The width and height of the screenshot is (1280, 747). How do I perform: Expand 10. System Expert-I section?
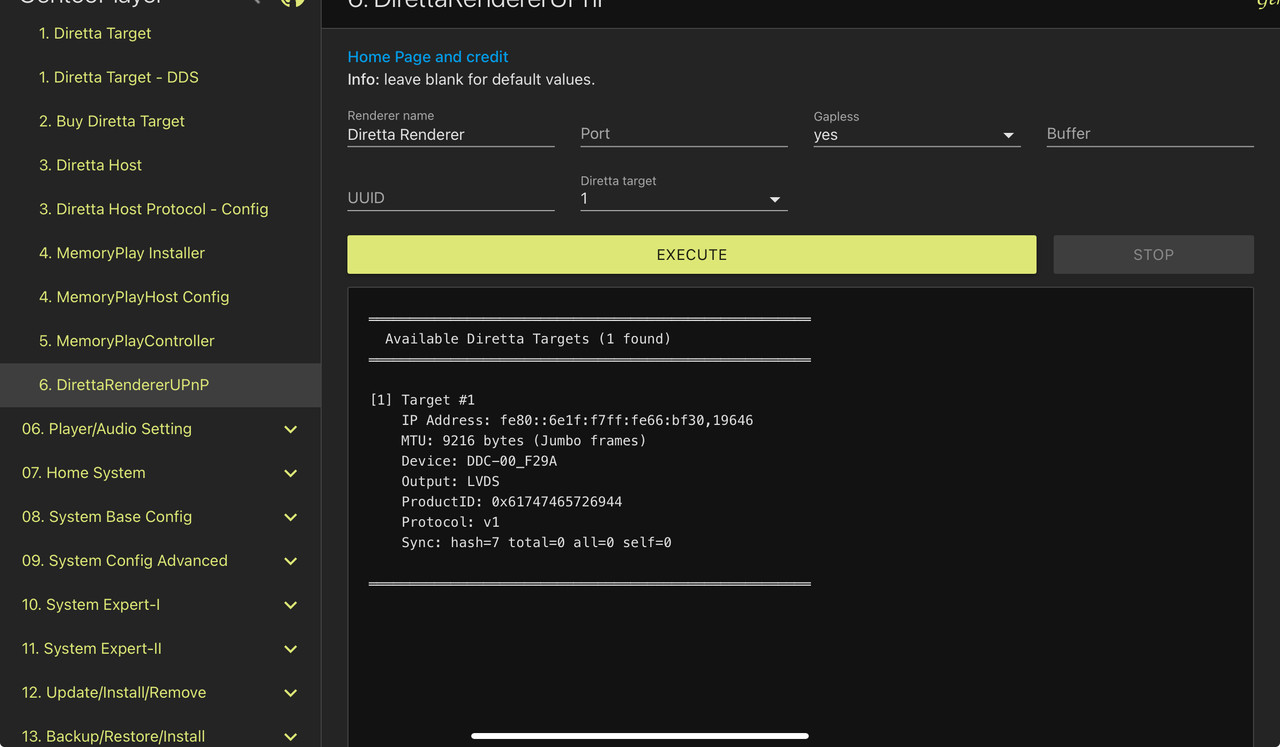pos(160,605)
